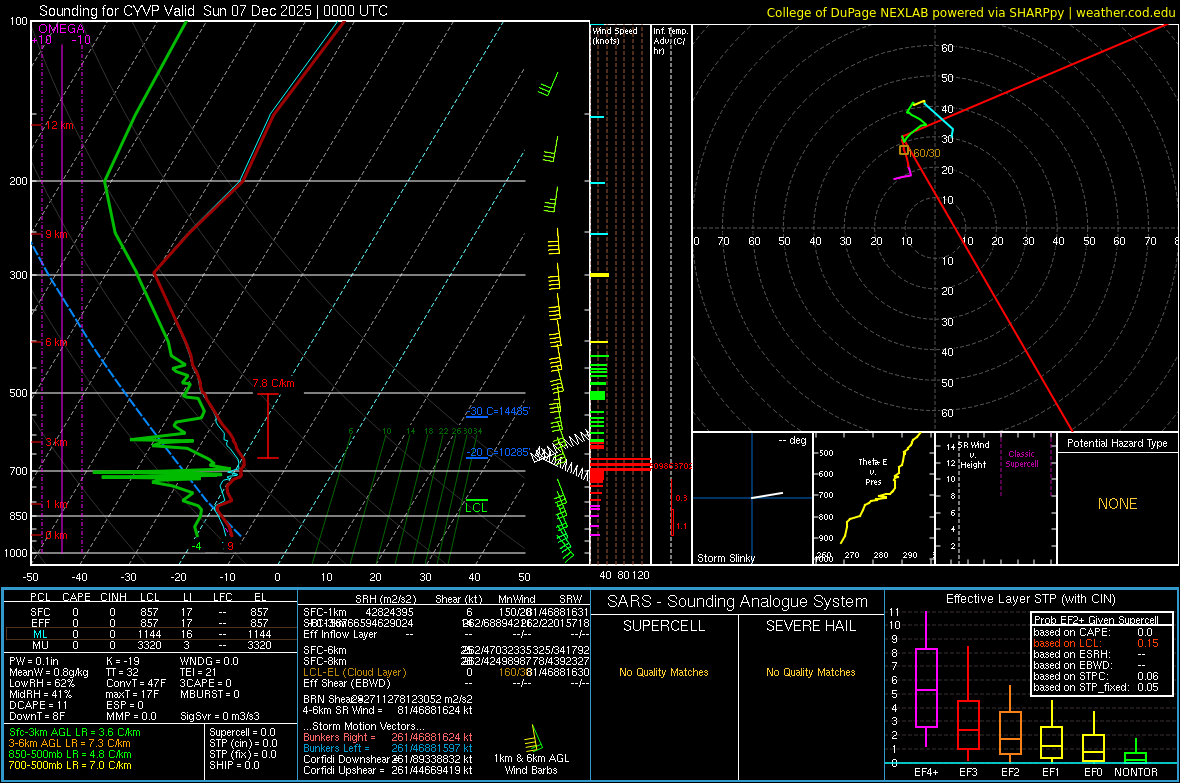Click the CAPE column header
The width and height of the screenshot is (1180, 783).
pos(76,597)
